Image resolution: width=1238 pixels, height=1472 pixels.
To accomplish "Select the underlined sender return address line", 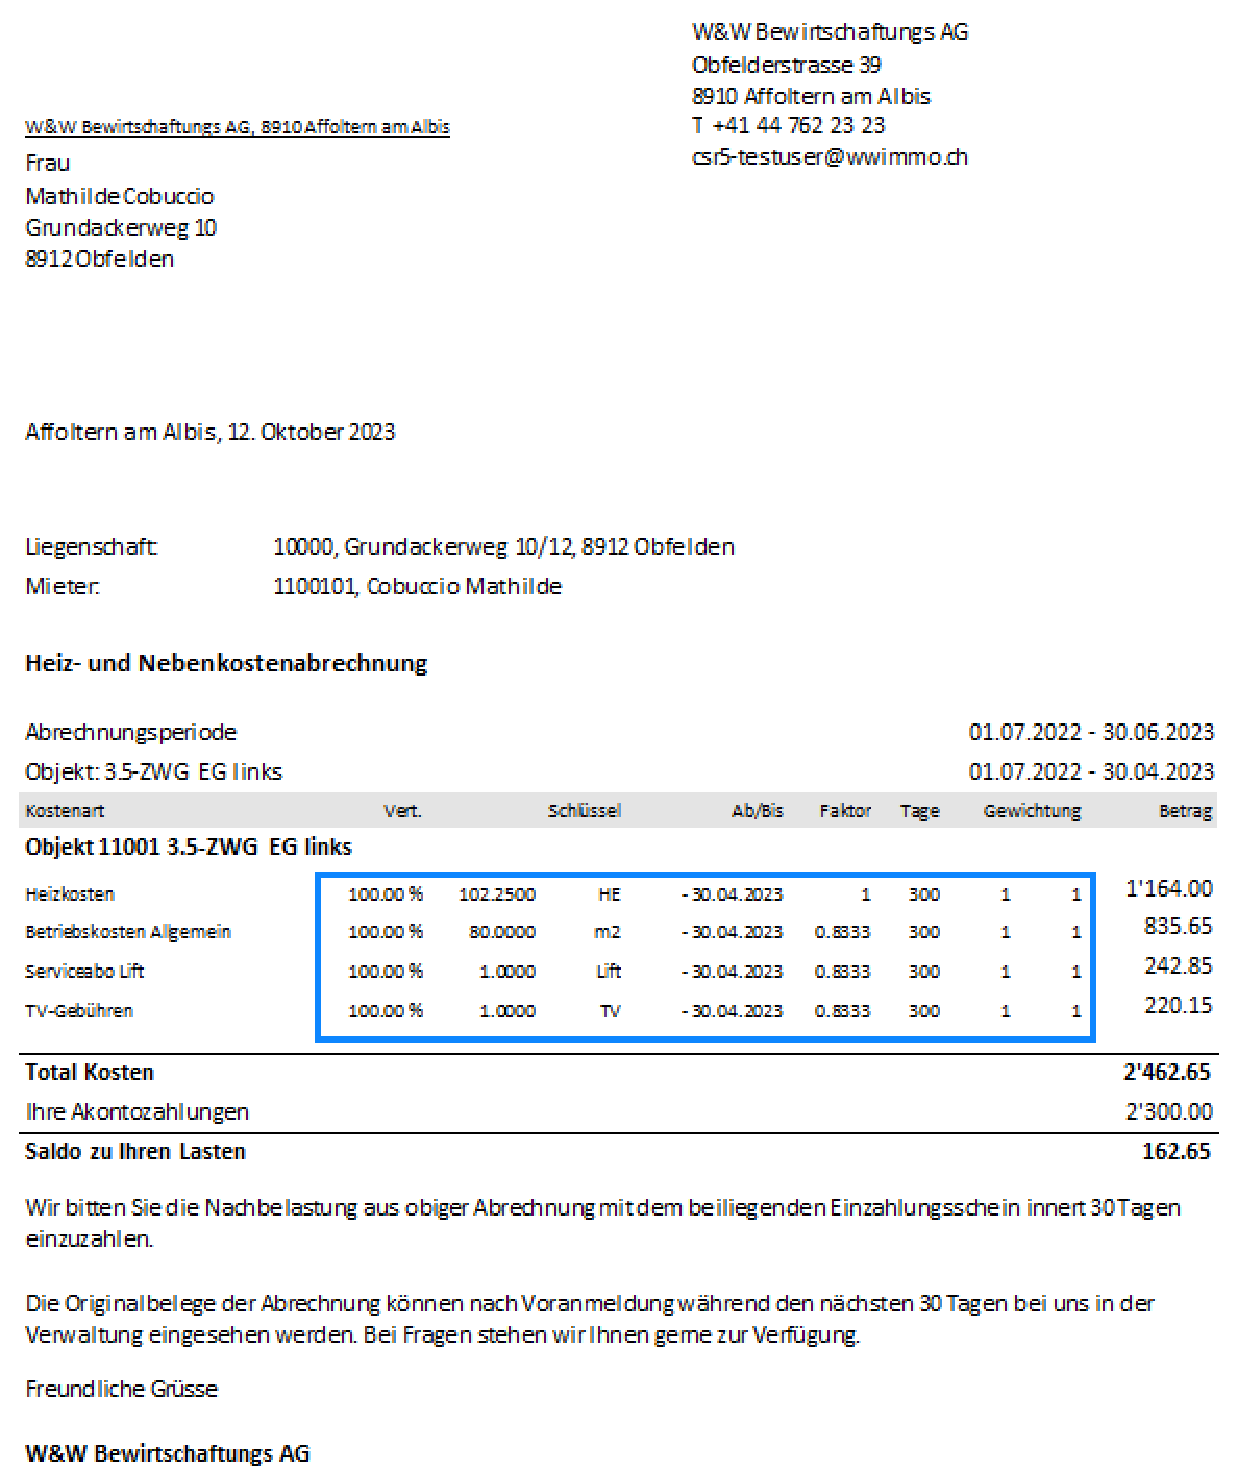I will click(x=237, y=127).
